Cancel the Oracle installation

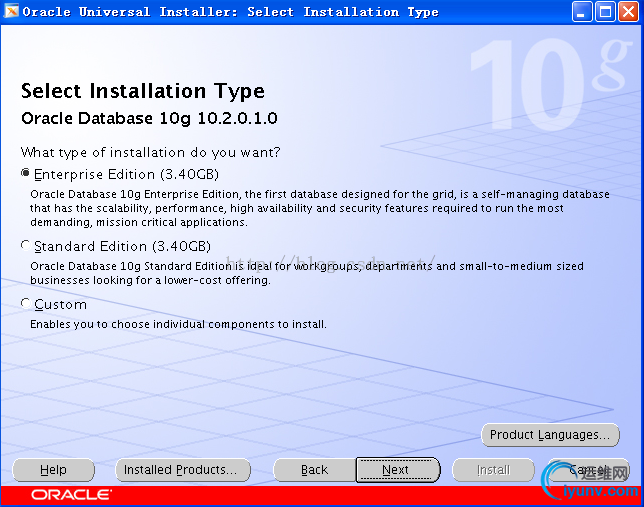click(x=588, y=470)
